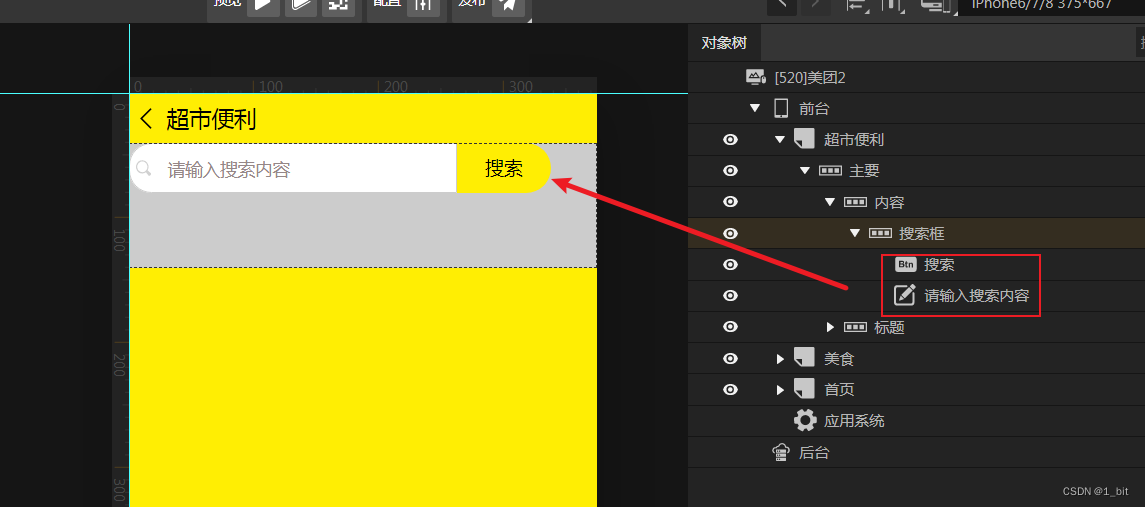
Task: Hide the 搜索框 element via eye icon
Action: [730, 233]
